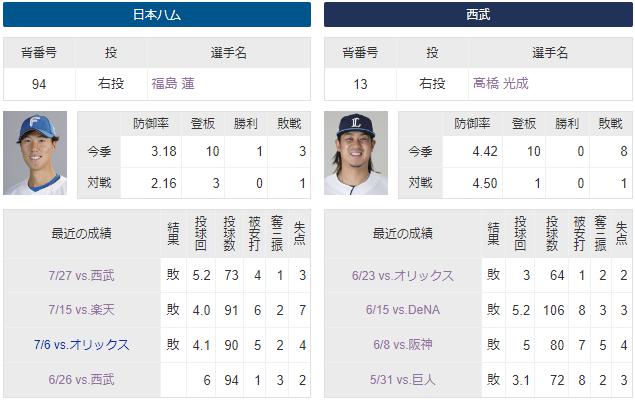Click the 日本ハム team header bar
The width and height of the screenshot is (635, 402).
pyautogui.click(x=157, y=15)
